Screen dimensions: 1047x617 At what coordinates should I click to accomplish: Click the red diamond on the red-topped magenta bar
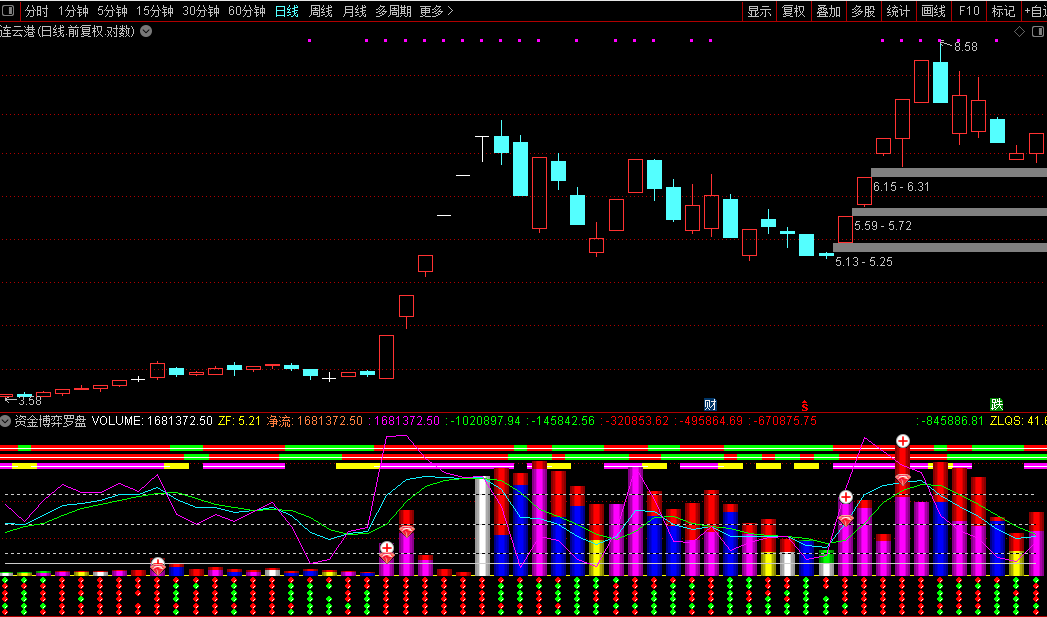[x=407, y=532]
